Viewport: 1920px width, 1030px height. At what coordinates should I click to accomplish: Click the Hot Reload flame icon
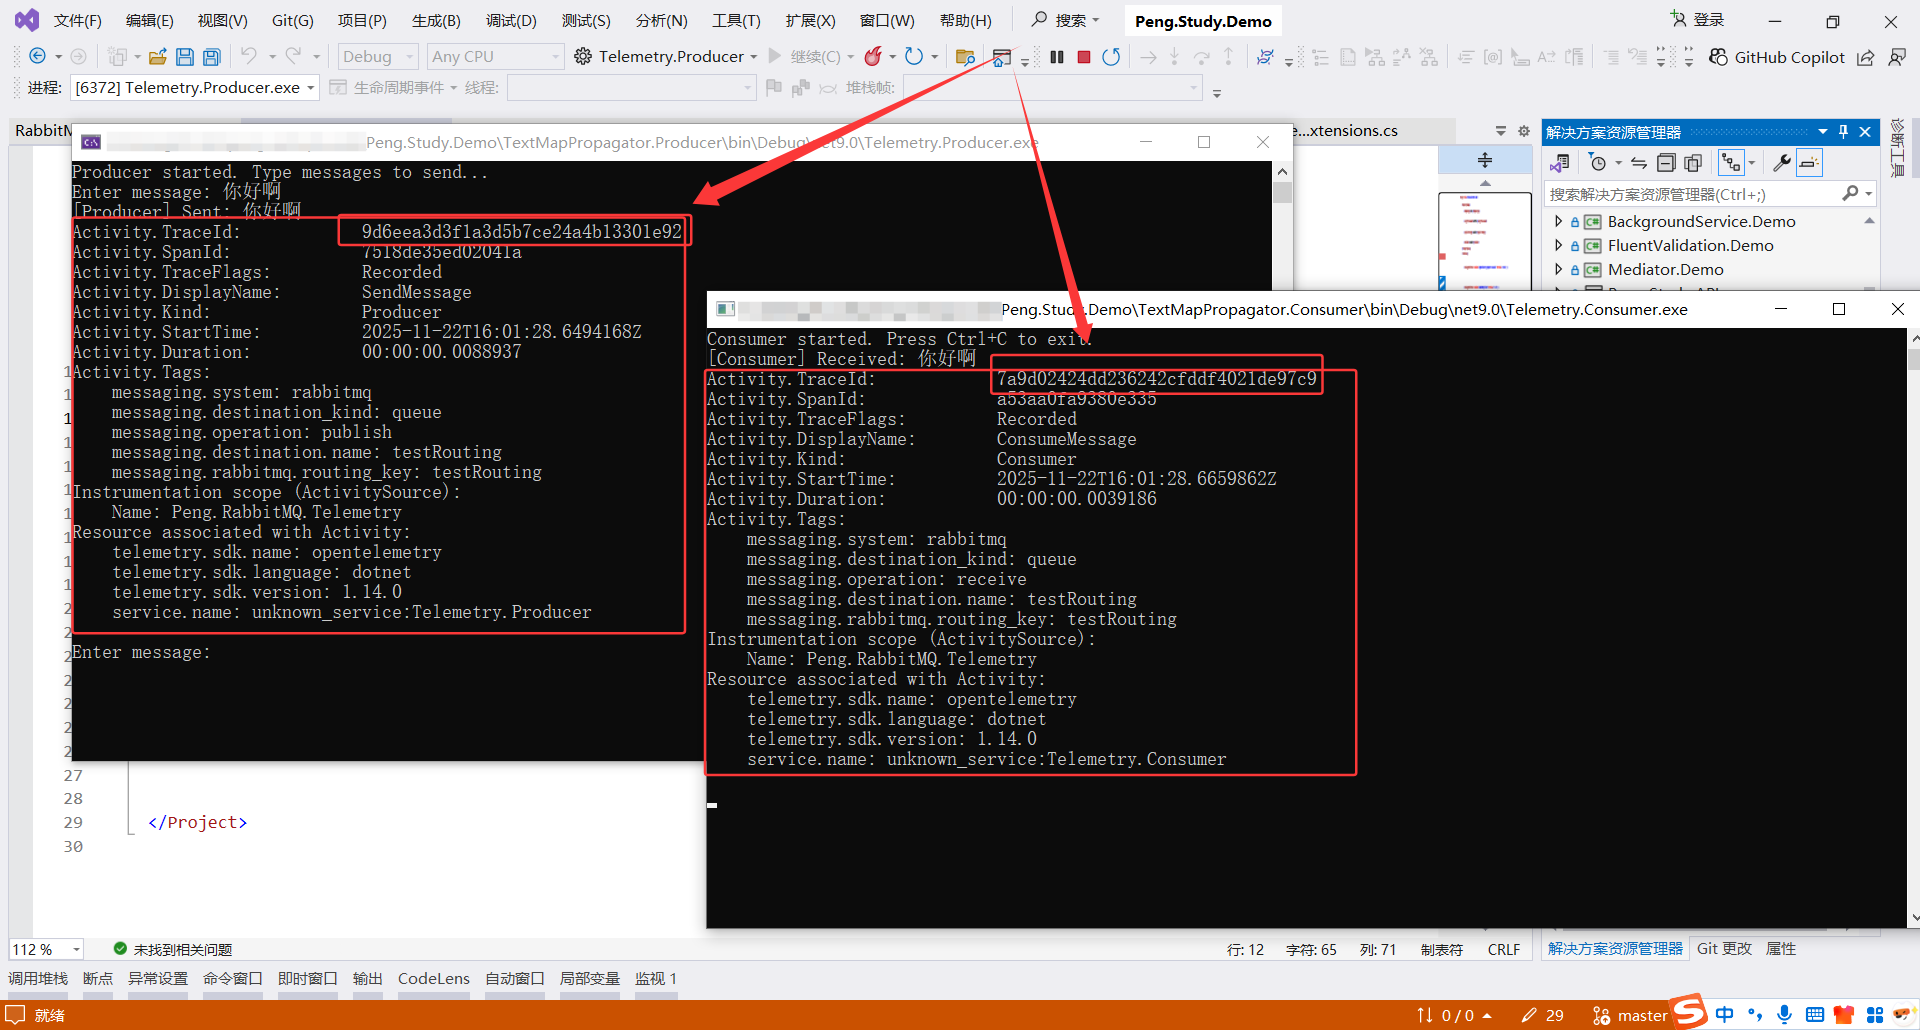[873, 57]
